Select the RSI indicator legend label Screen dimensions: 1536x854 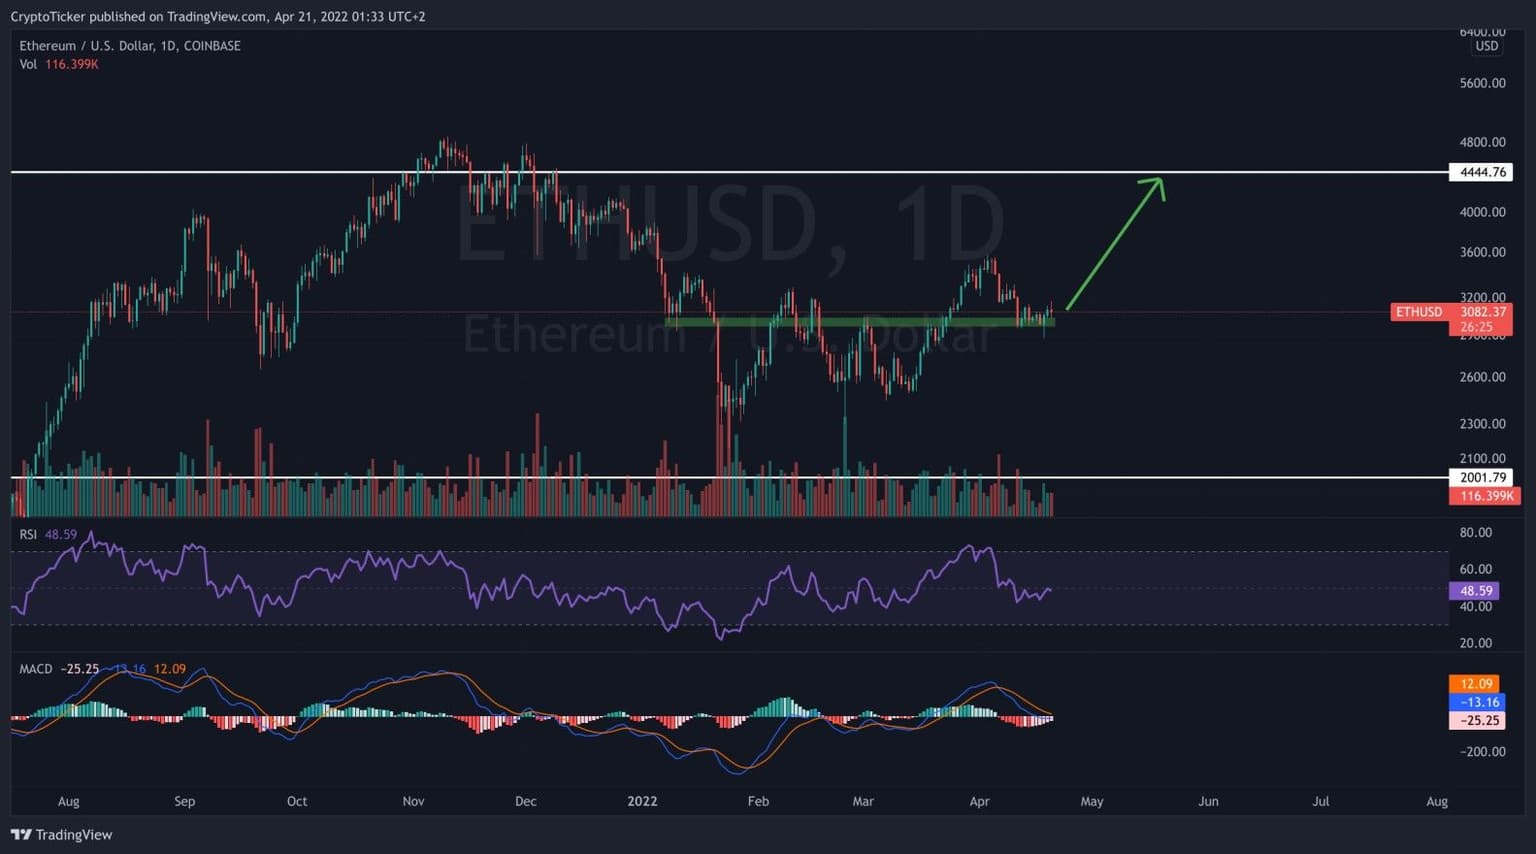[x=28, y=535]
